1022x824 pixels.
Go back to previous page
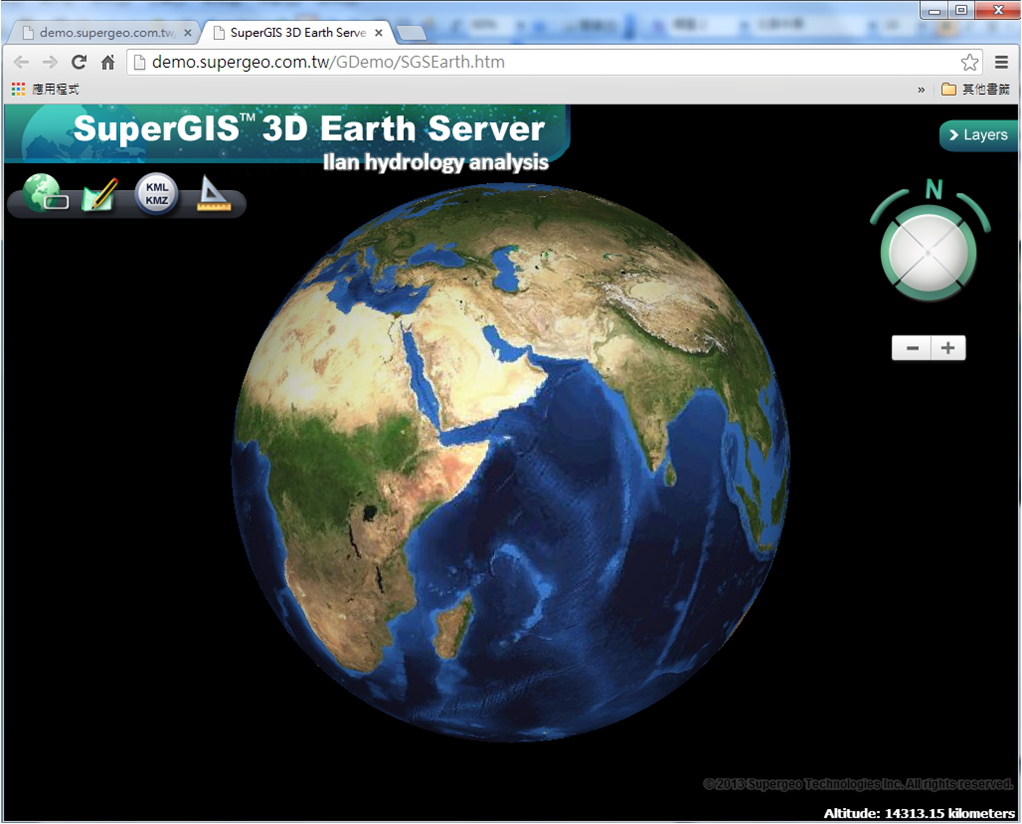click(21, 63)
